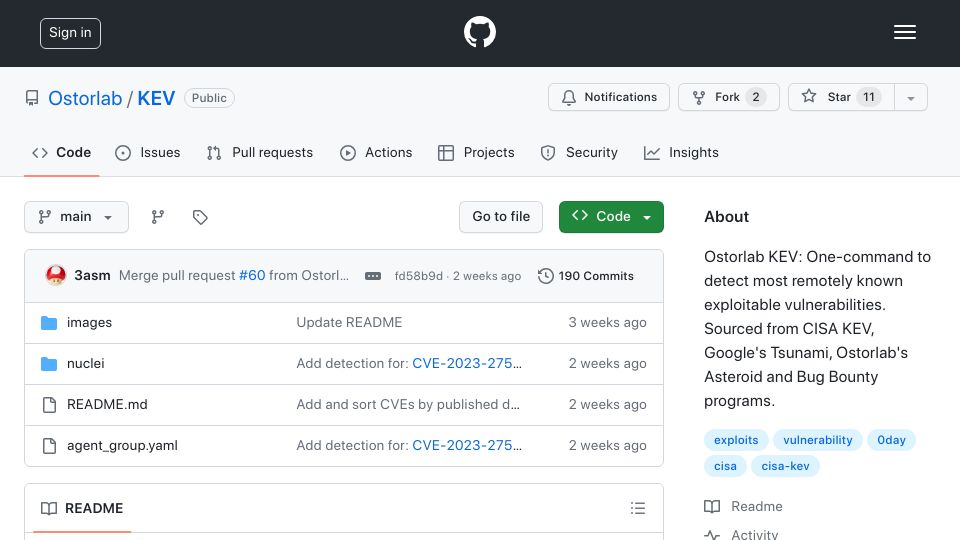Viewport: 960px width, 540px height.
Task: Click the Notifications bell button
Action: (609, 97)
